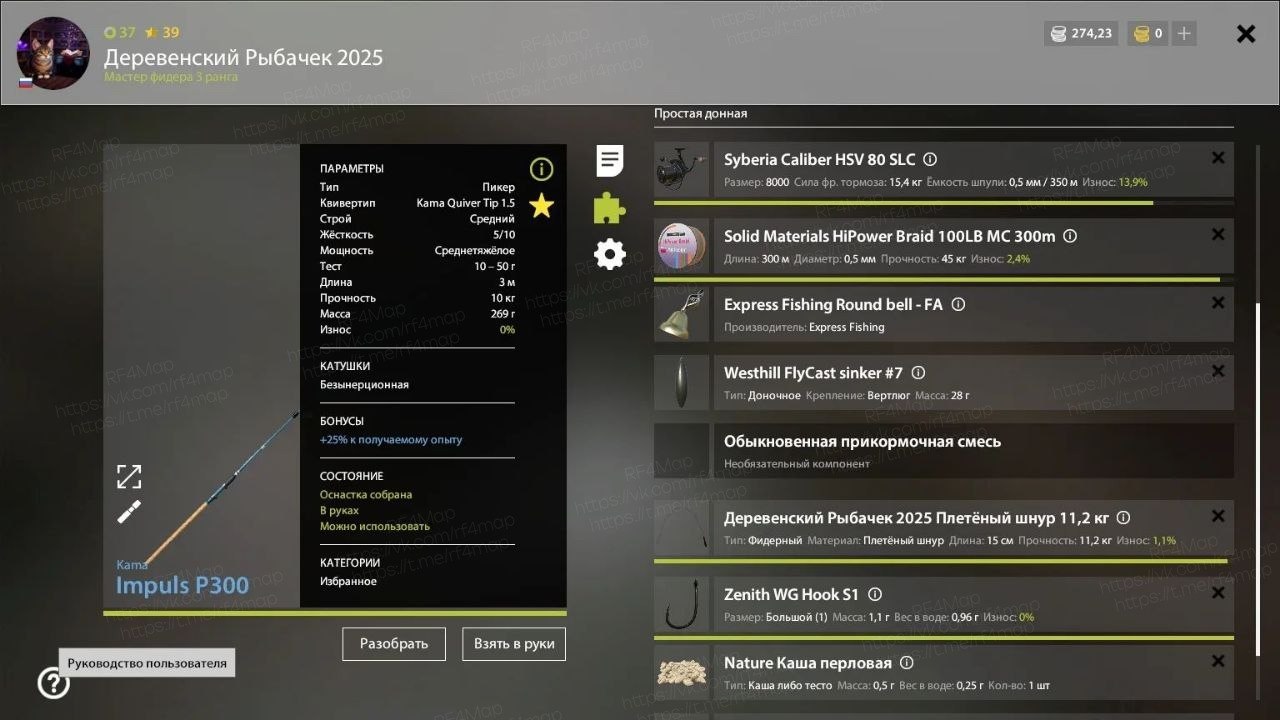Click the player name Деревенский Рыбачек 2025
The height and width of the screenshot is (720, 1280).
[x=243, y=57]
